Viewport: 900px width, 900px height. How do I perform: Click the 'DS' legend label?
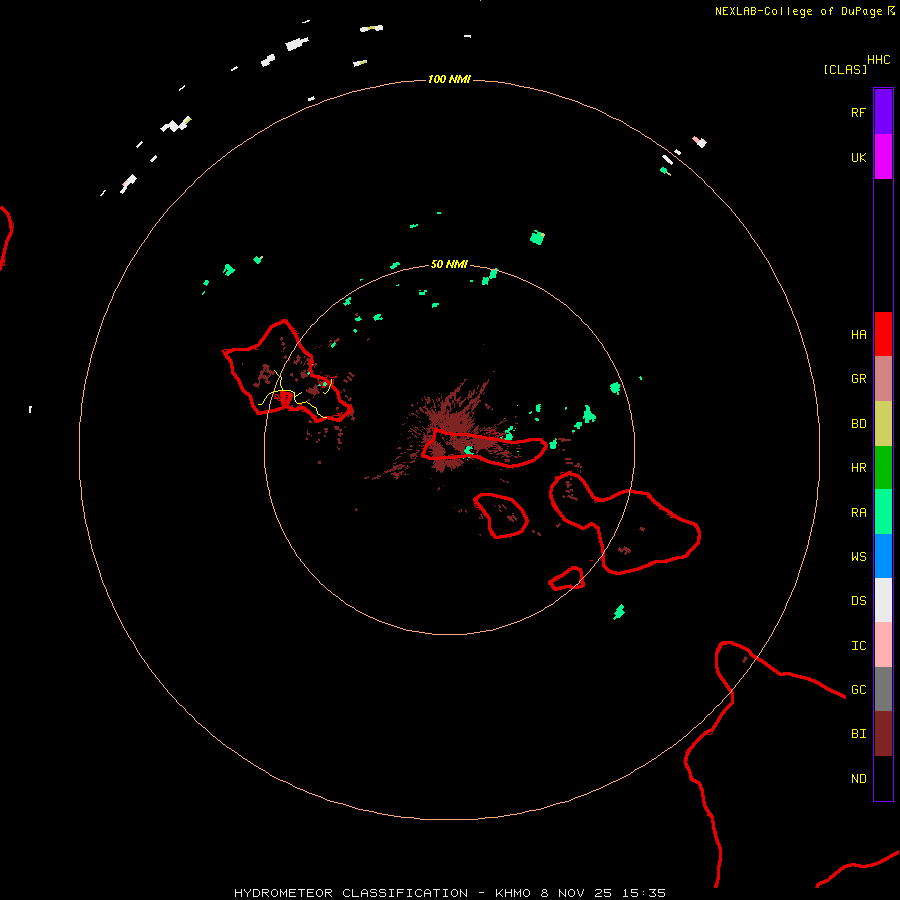tap(858, 601)
